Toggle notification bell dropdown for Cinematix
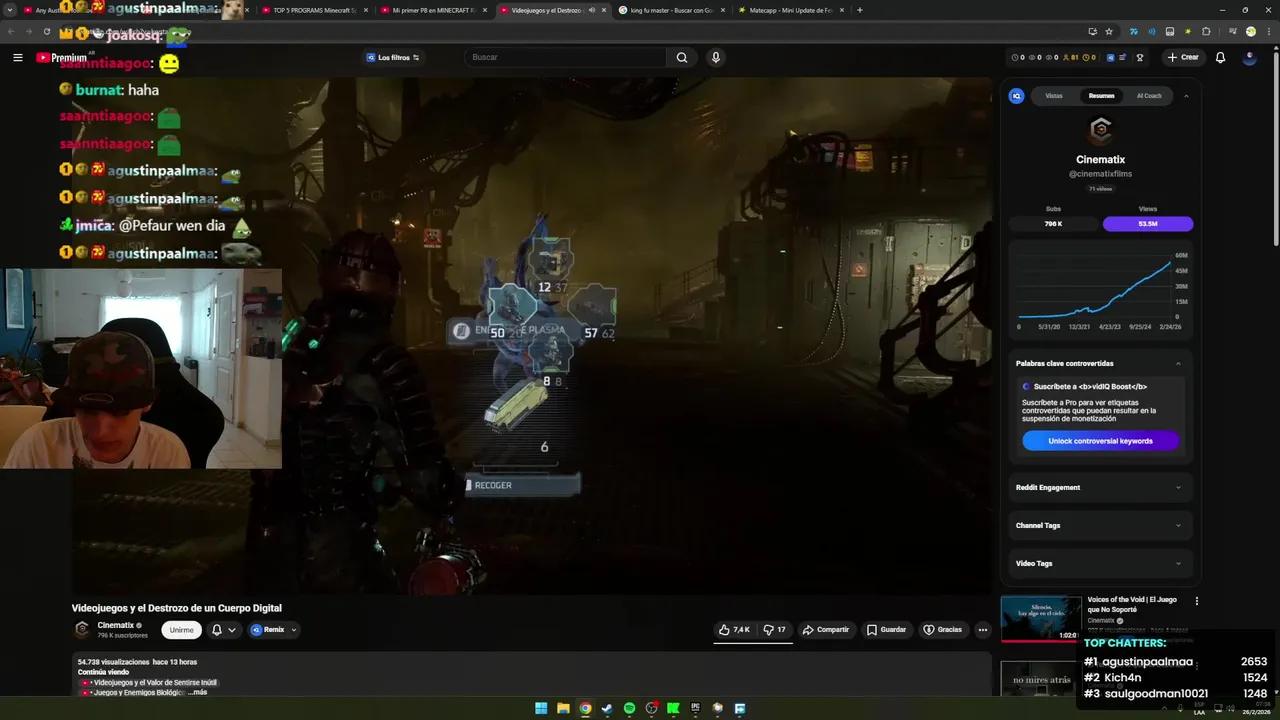The width and height of the screenshot is (1280, 720). (x=223, y=630)
